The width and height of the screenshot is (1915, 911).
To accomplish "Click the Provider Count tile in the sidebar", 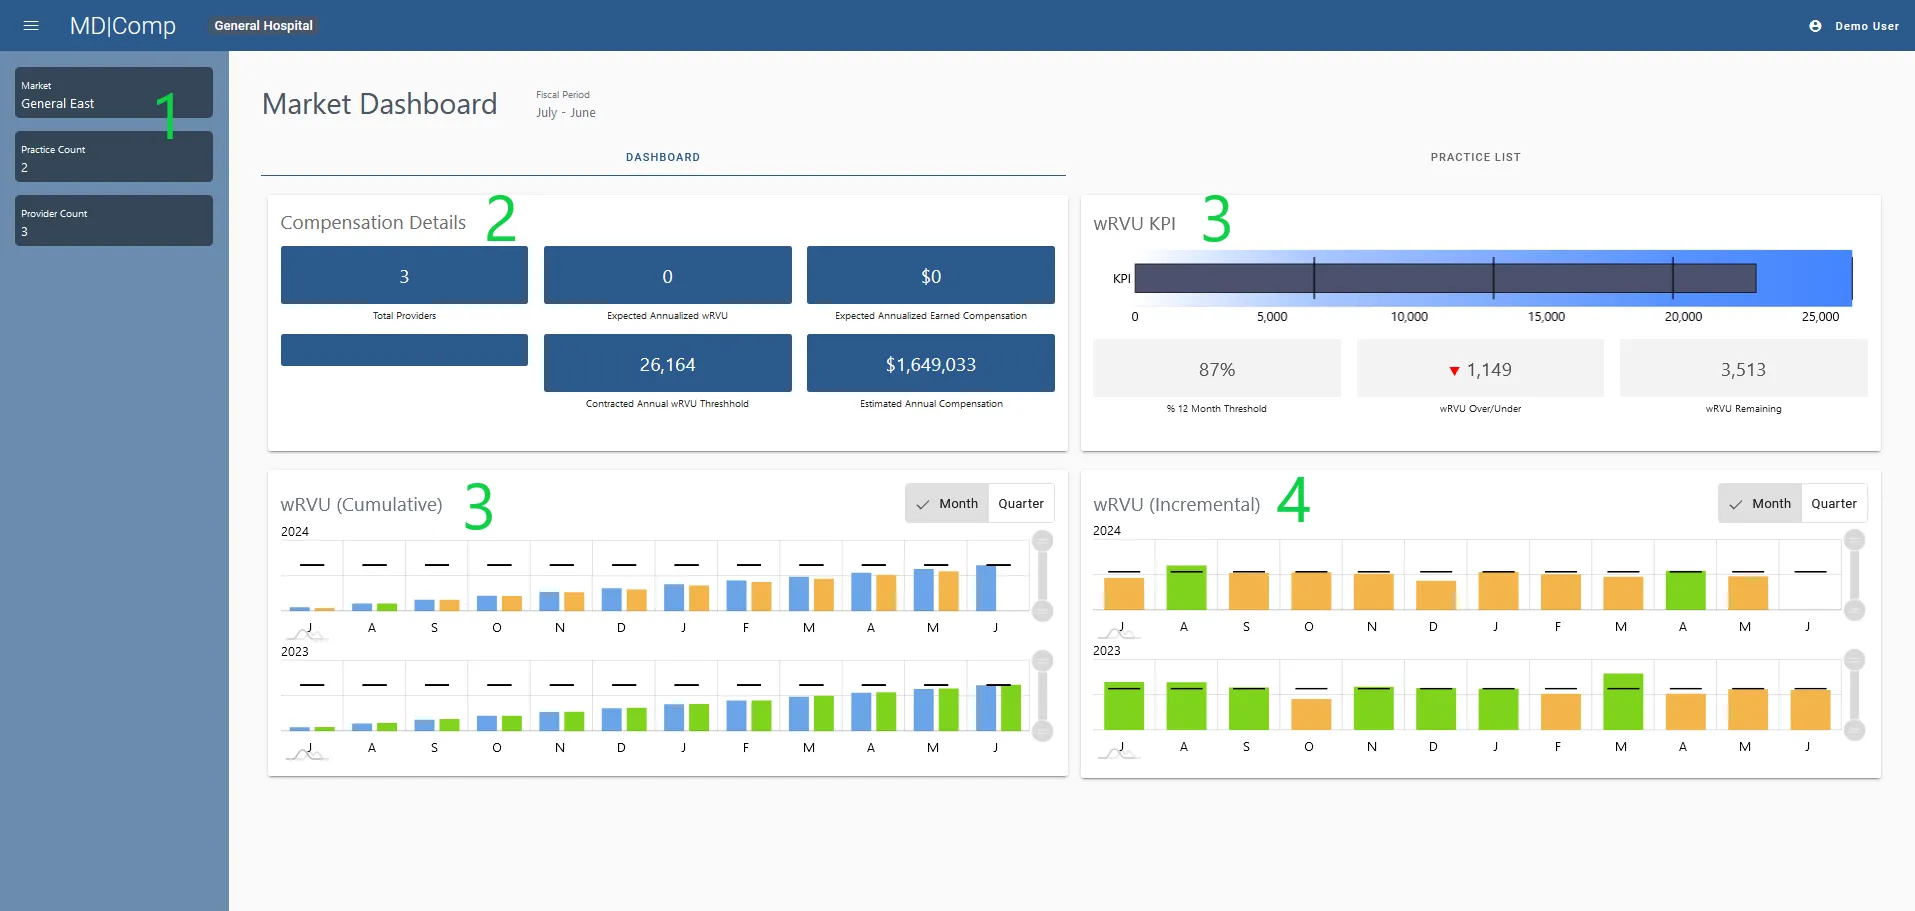I will pos(113,221).
